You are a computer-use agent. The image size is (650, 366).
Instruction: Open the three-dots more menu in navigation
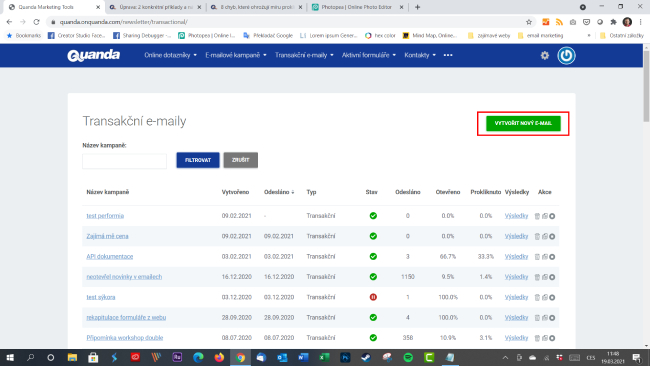tap(448, 55)
